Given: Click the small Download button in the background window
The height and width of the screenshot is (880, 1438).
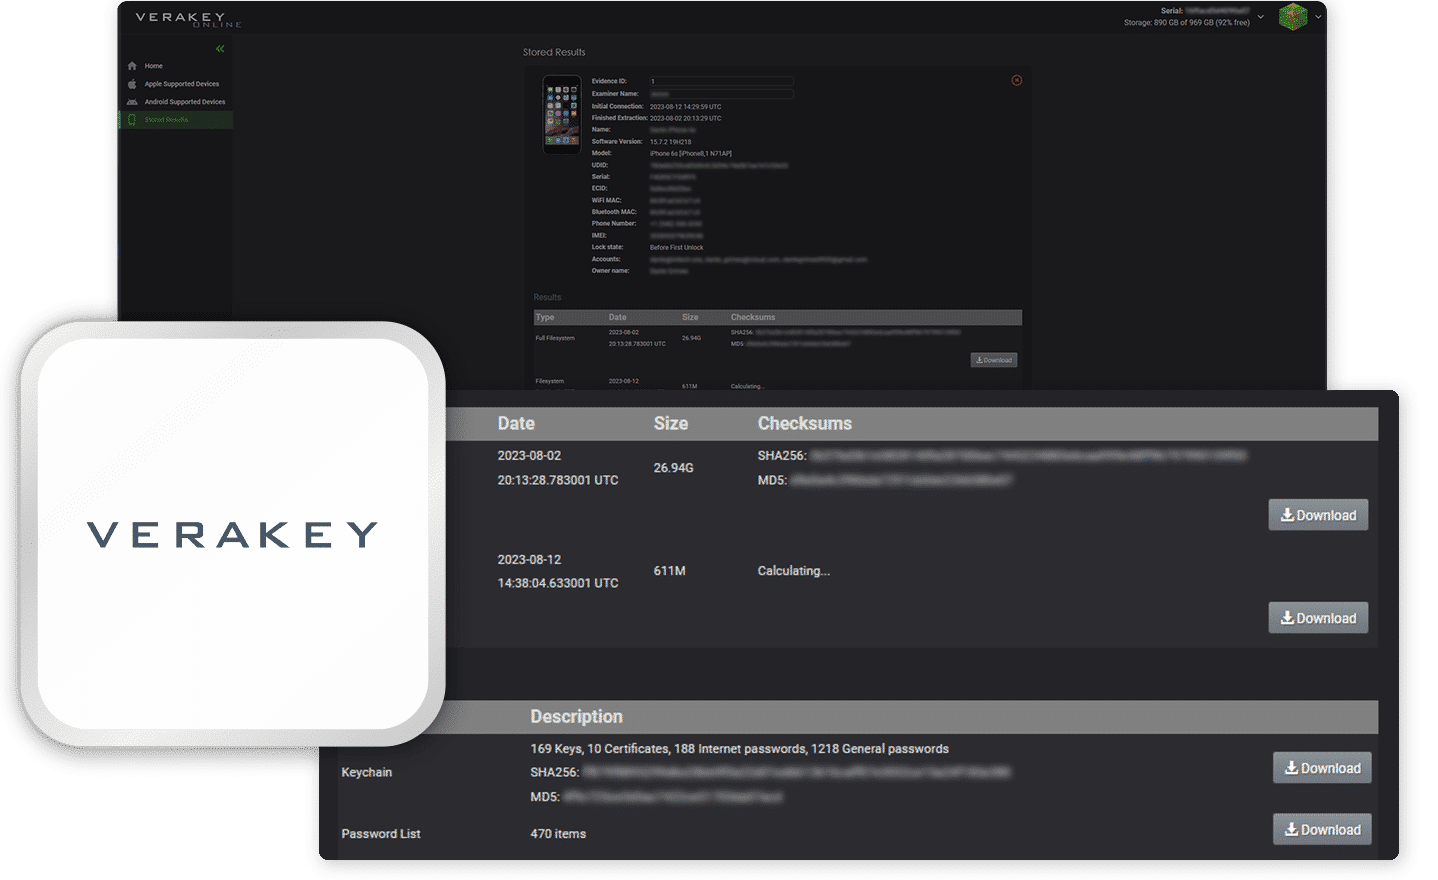Looking at the screenshot, I should coord(994,360).
